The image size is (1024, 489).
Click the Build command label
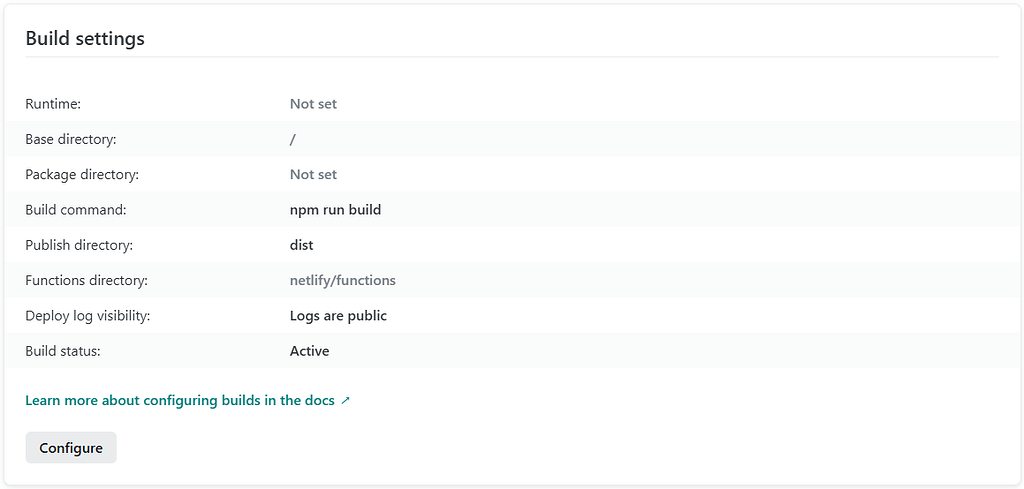[x=76, y=210]
